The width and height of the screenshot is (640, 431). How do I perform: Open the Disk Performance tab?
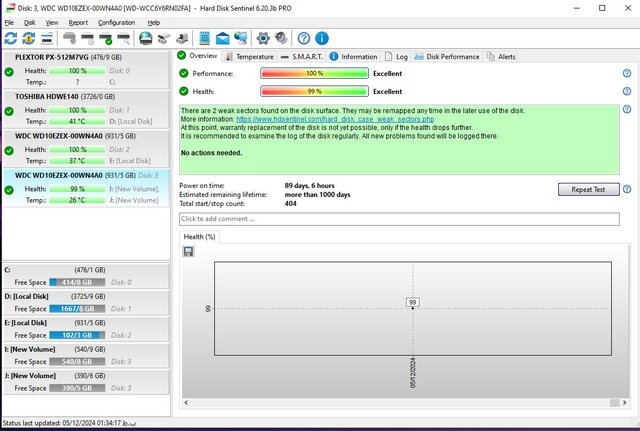click(446, 57)
